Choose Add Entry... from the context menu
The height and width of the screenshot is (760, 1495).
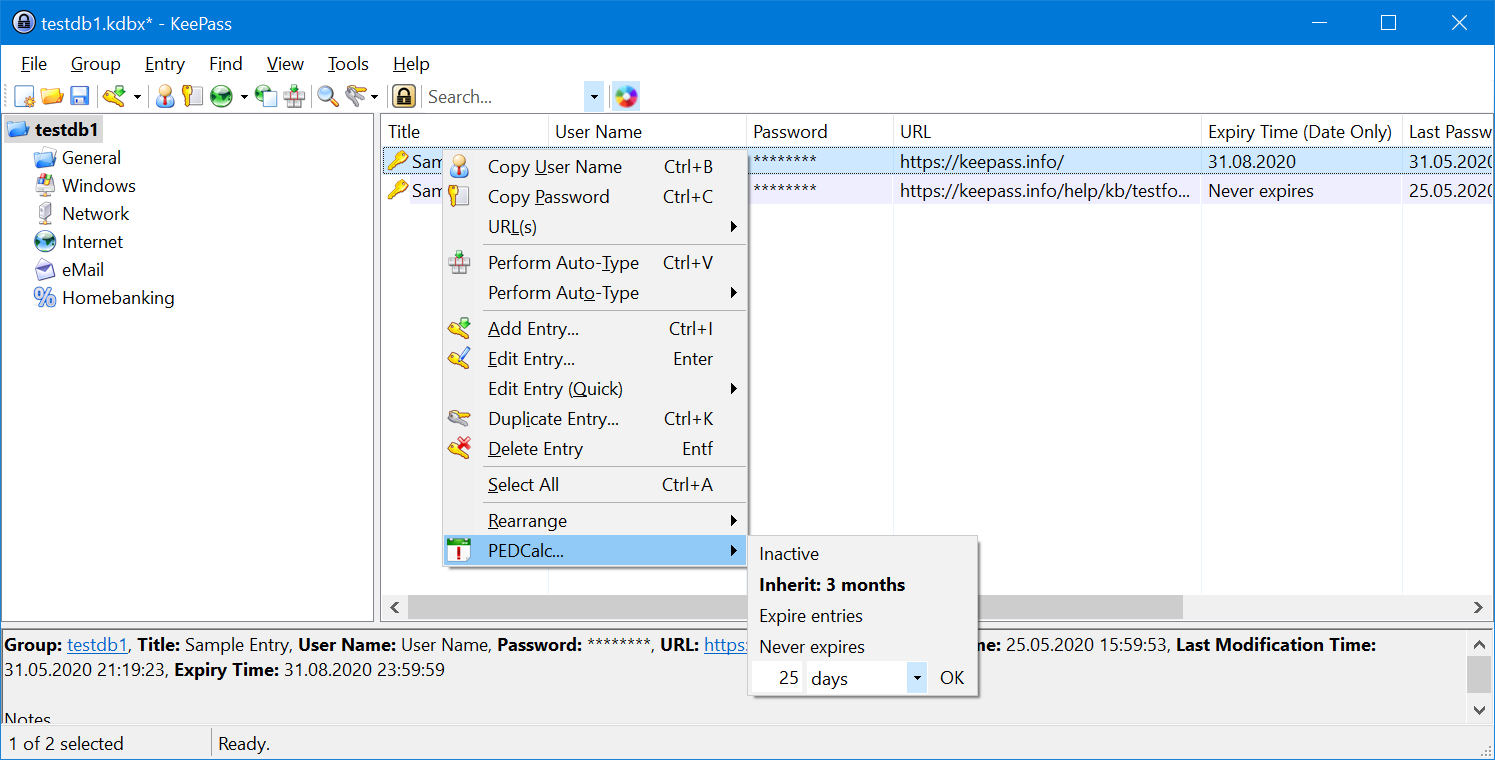(595, 329)
